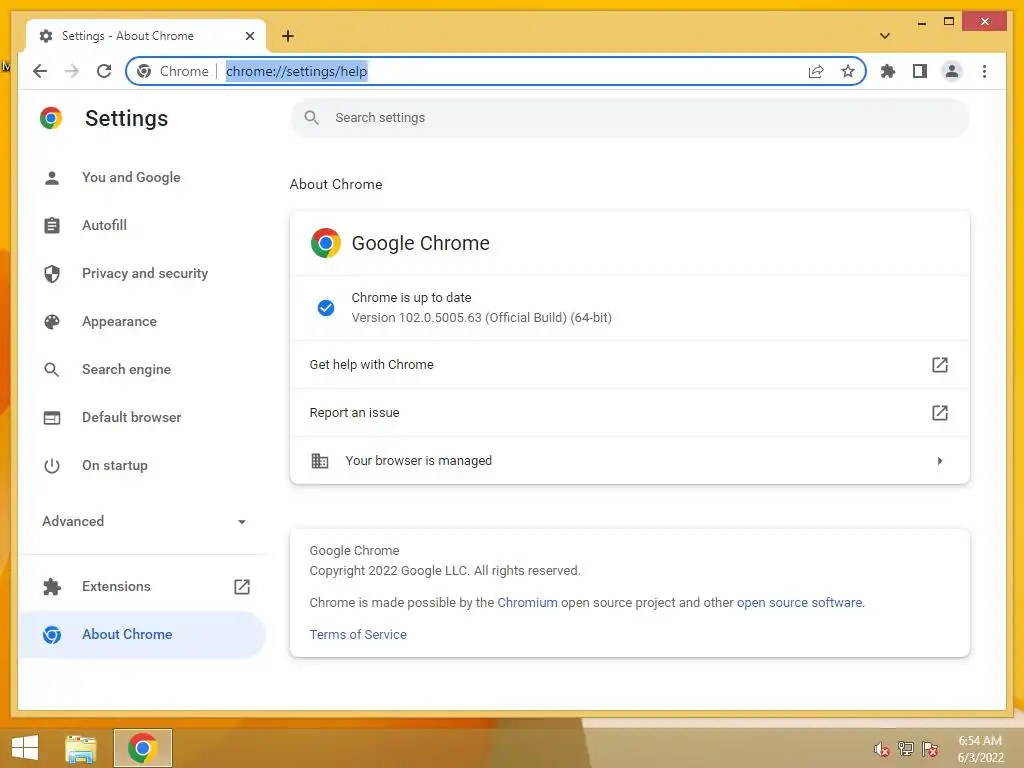Open the tab search chevron

[885, 36]
